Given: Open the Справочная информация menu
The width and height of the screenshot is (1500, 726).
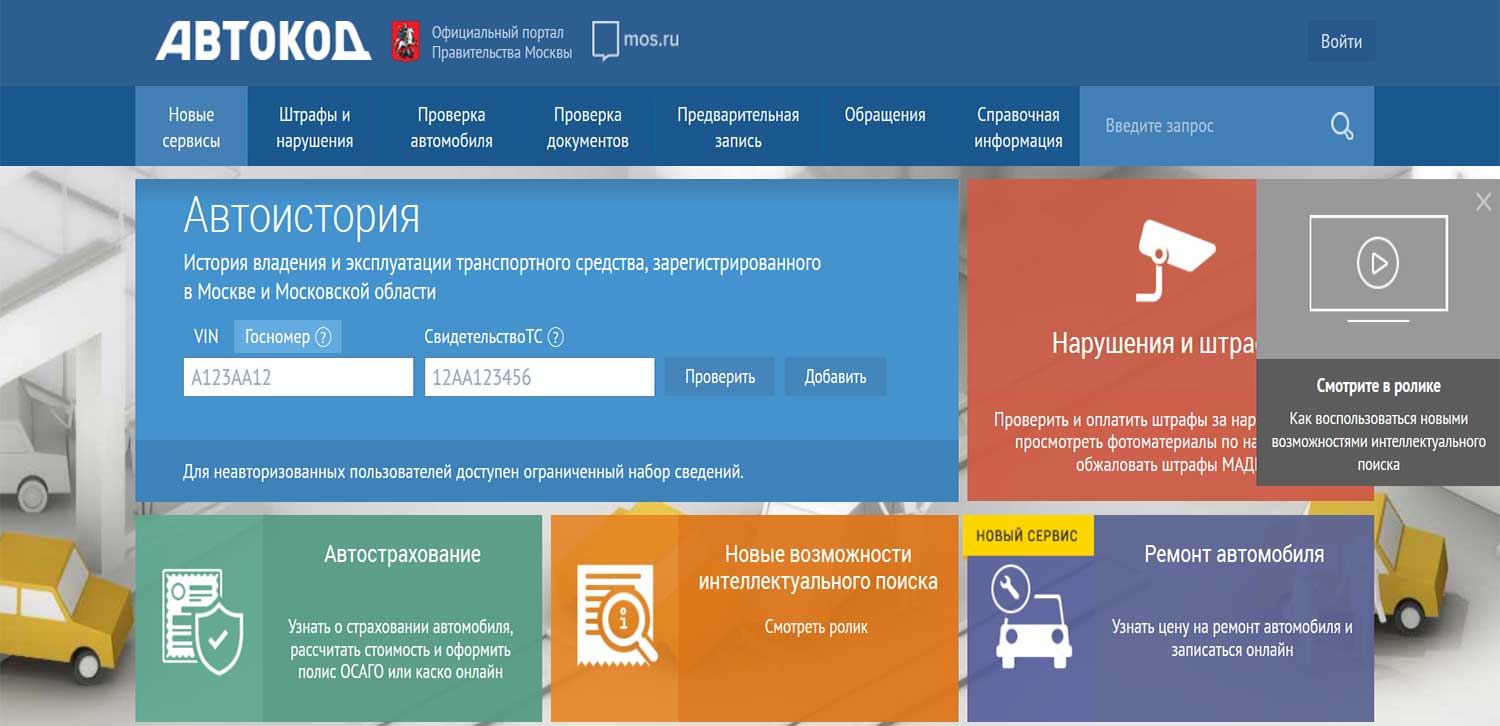Looking at the screenshot, I should click(1018, 127).
